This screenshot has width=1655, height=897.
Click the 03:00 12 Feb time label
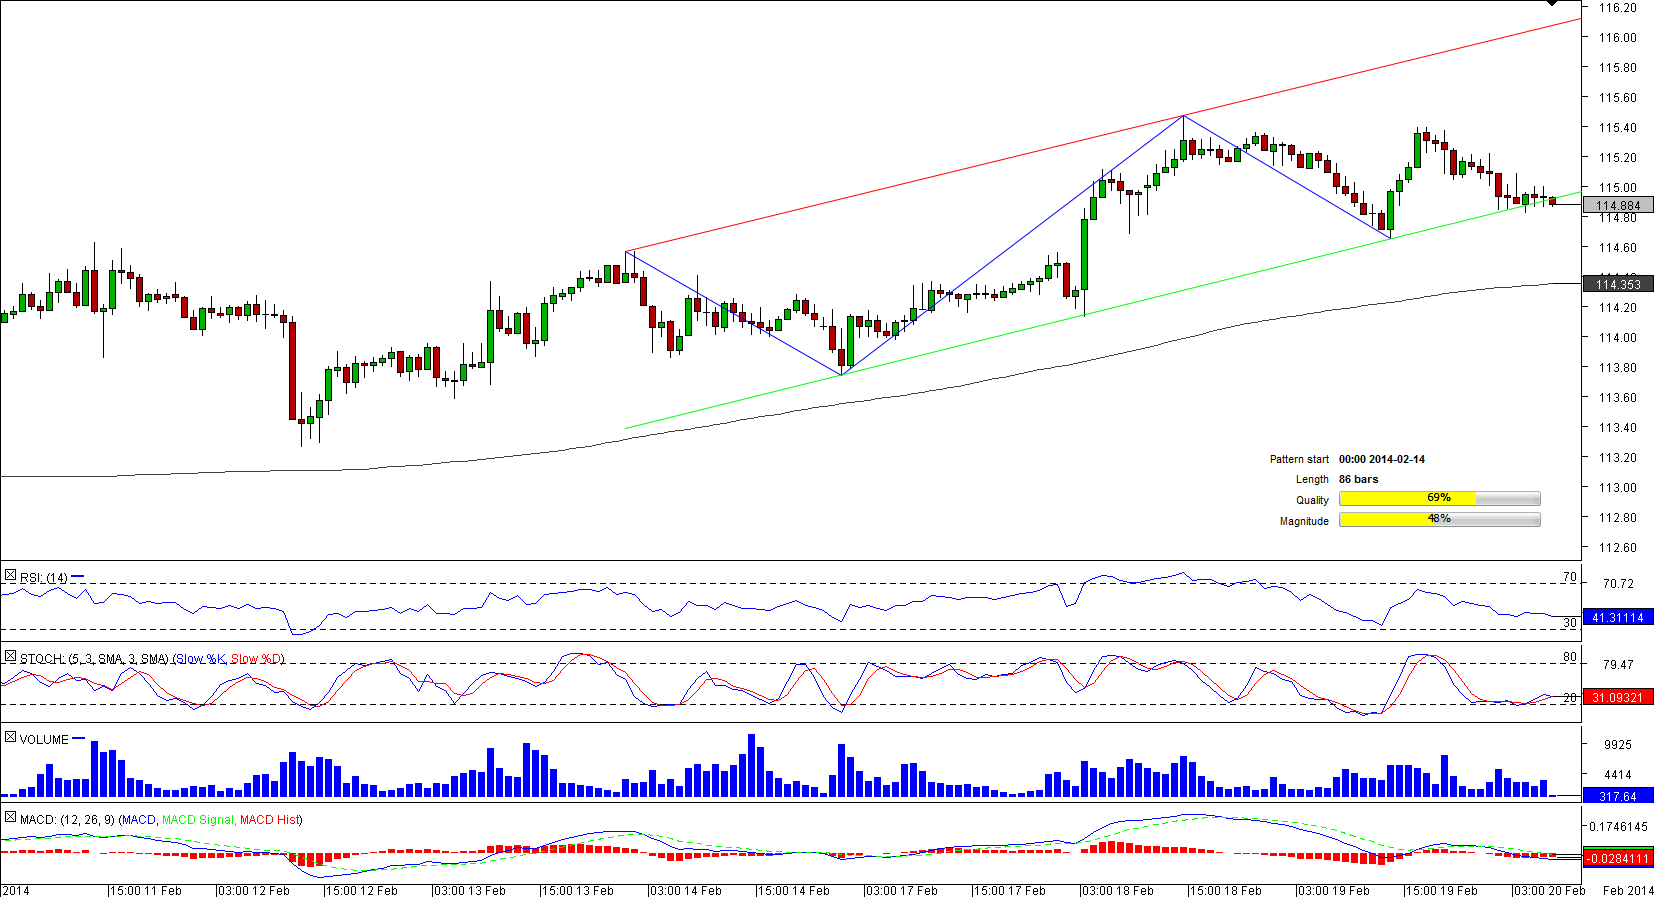[x=254, y=891]
